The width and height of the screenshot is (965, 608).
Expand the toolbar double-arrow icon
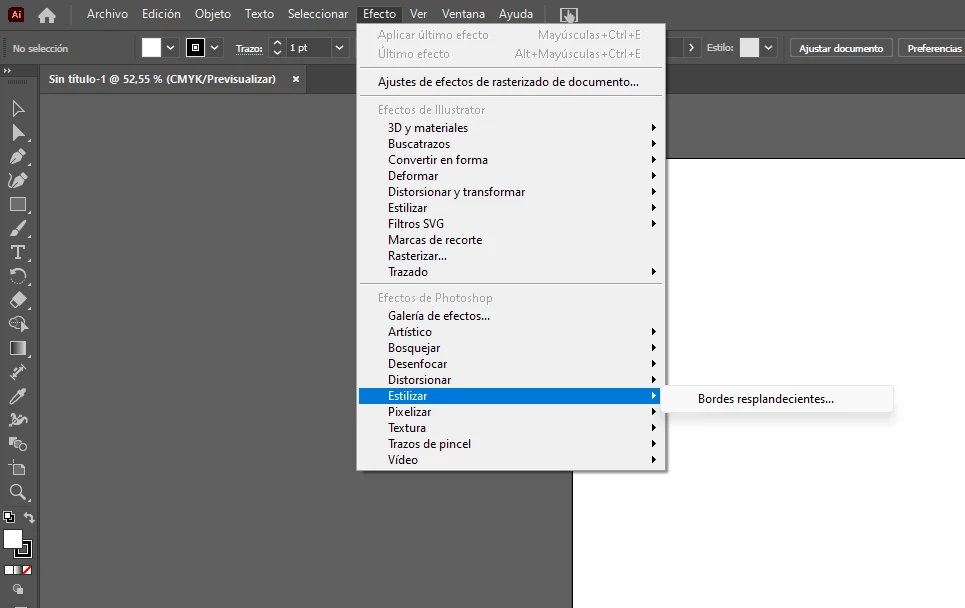tap(7, 71)
